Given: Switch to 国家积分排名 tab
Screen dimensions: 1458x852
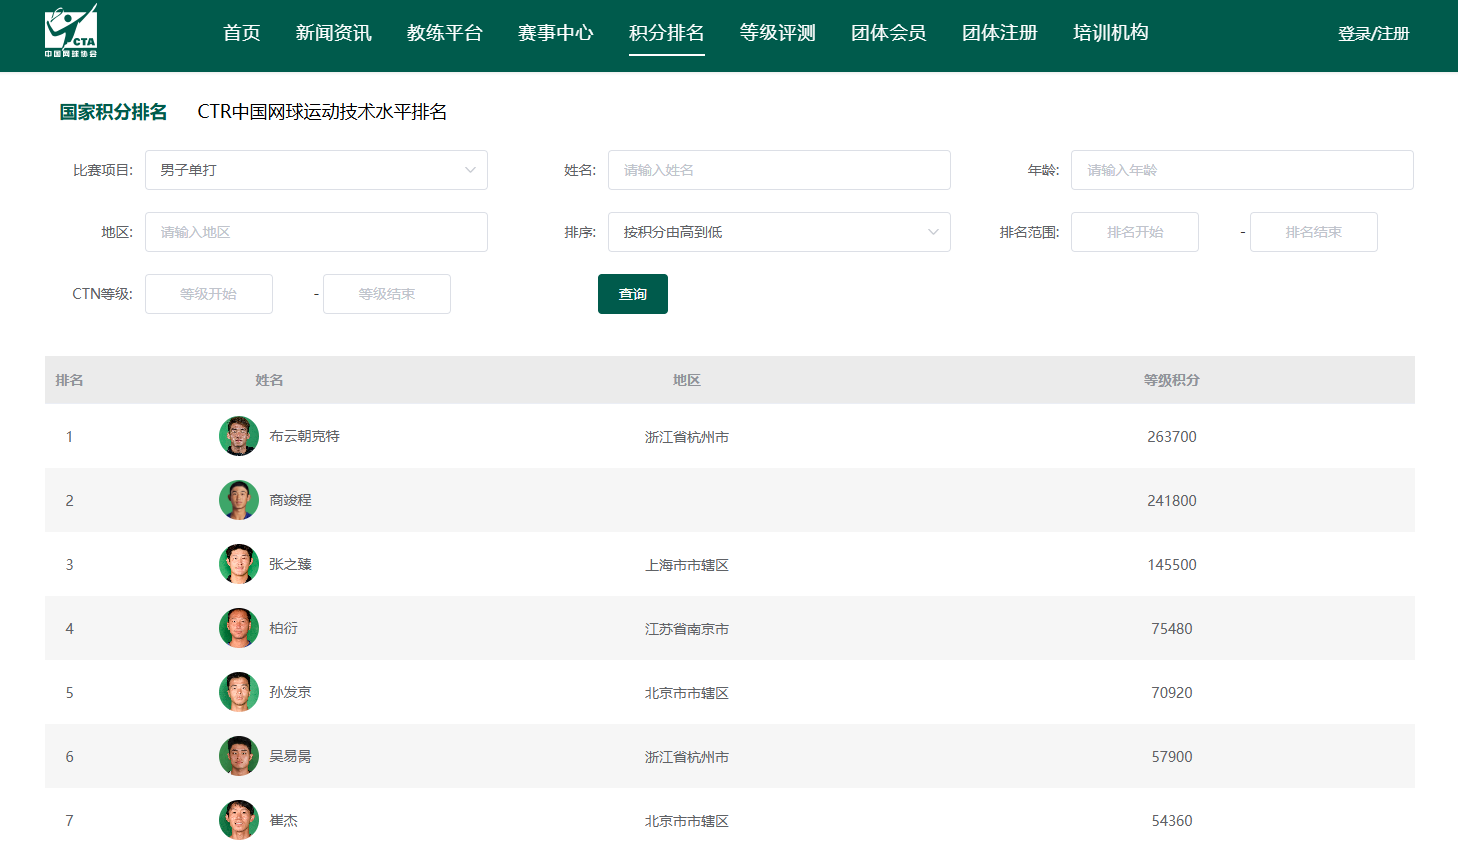Looking at the screenshot, I should [x=113, y=112].
